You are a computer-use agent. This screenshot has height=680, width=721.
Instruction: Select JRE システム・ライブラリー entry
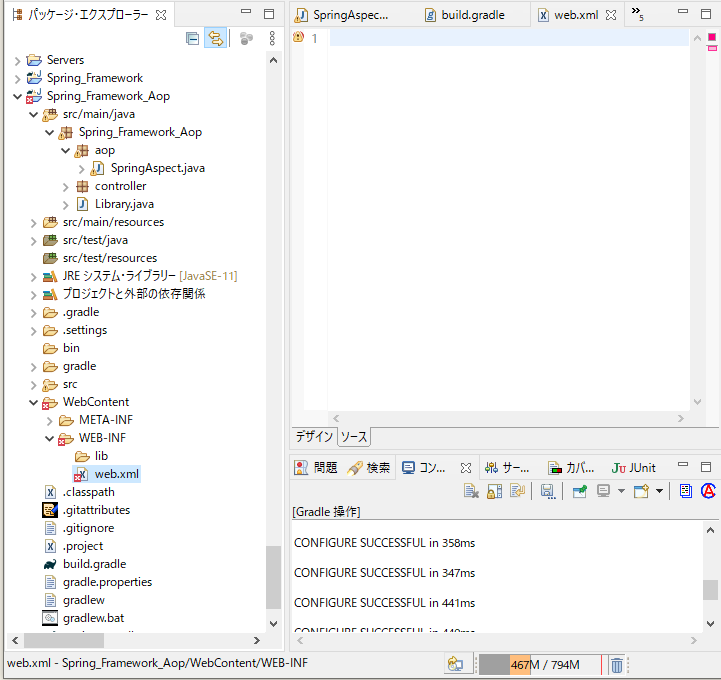(150, 276)
